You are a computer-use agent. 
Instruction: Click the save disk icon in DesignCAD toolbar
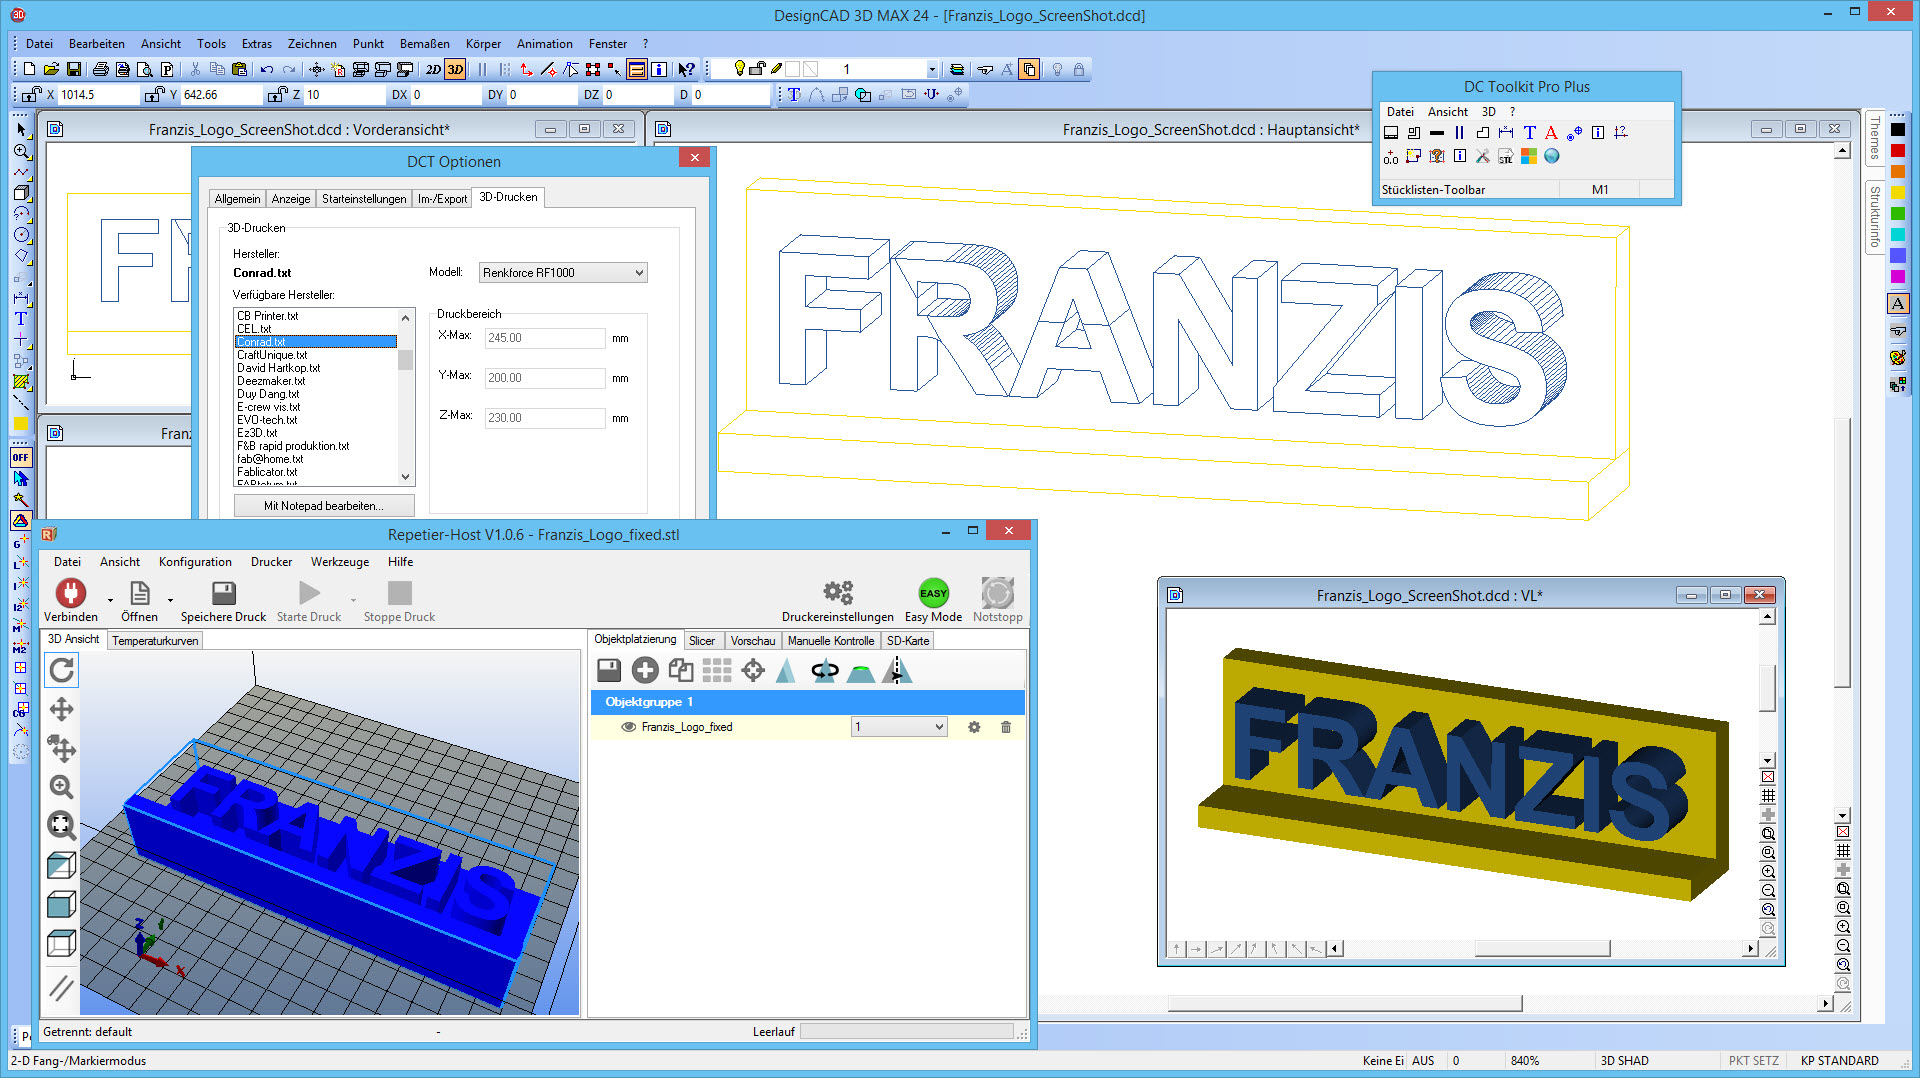[x=74, y=70]
